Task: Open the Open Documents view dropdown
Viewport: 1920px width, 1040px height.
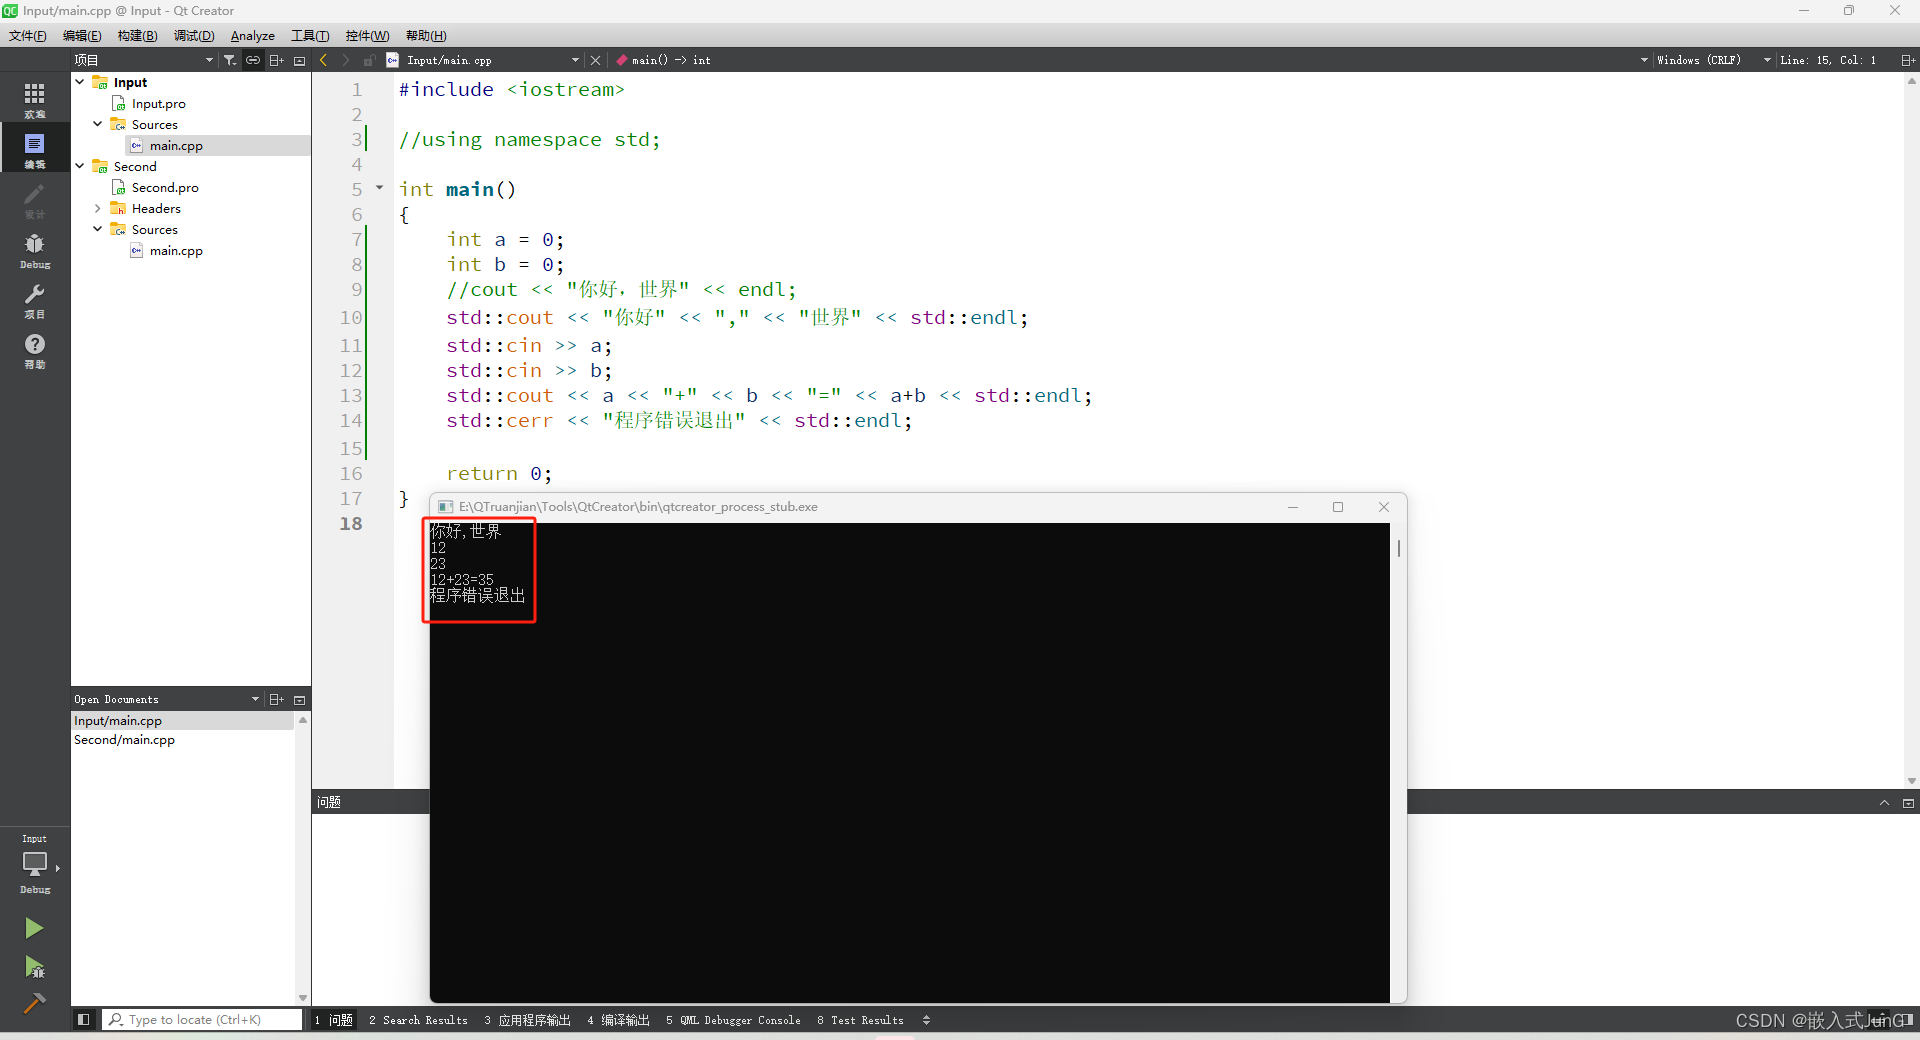Action: click(x=167, y=699)
